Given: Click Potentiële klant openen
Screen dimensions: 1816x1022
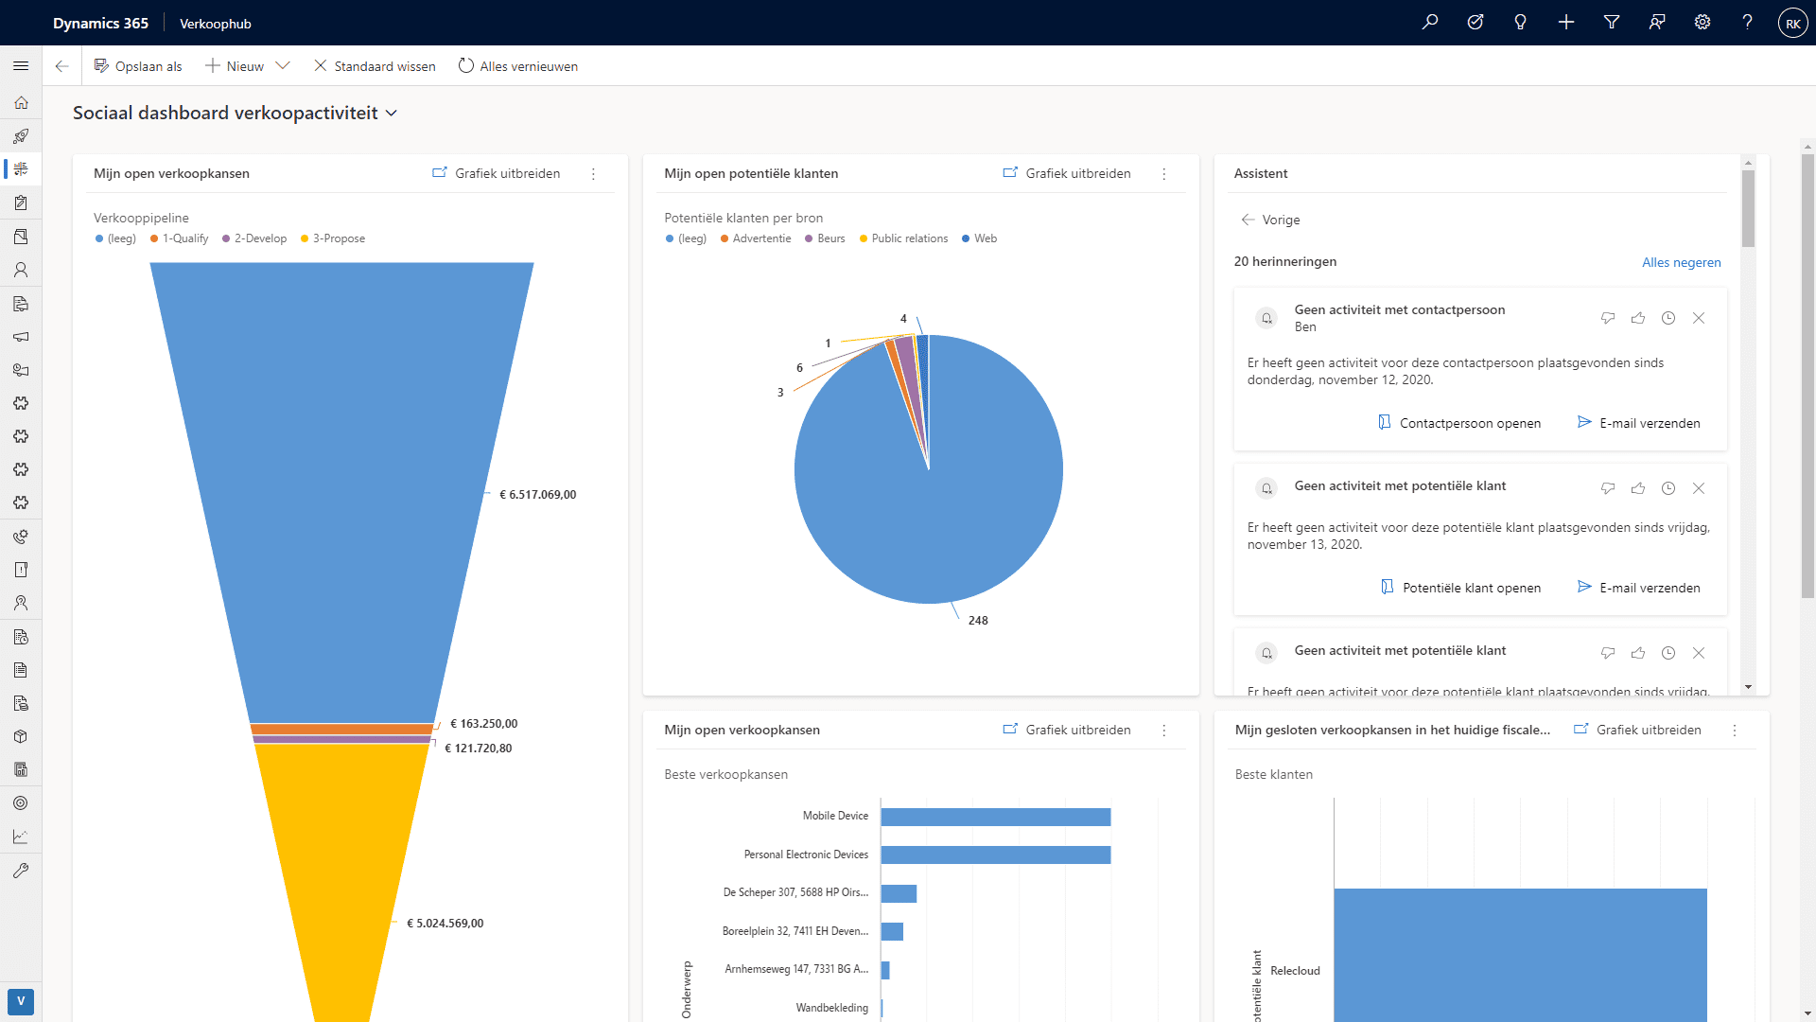Looking at the screenshot, I should point(1461,588).
